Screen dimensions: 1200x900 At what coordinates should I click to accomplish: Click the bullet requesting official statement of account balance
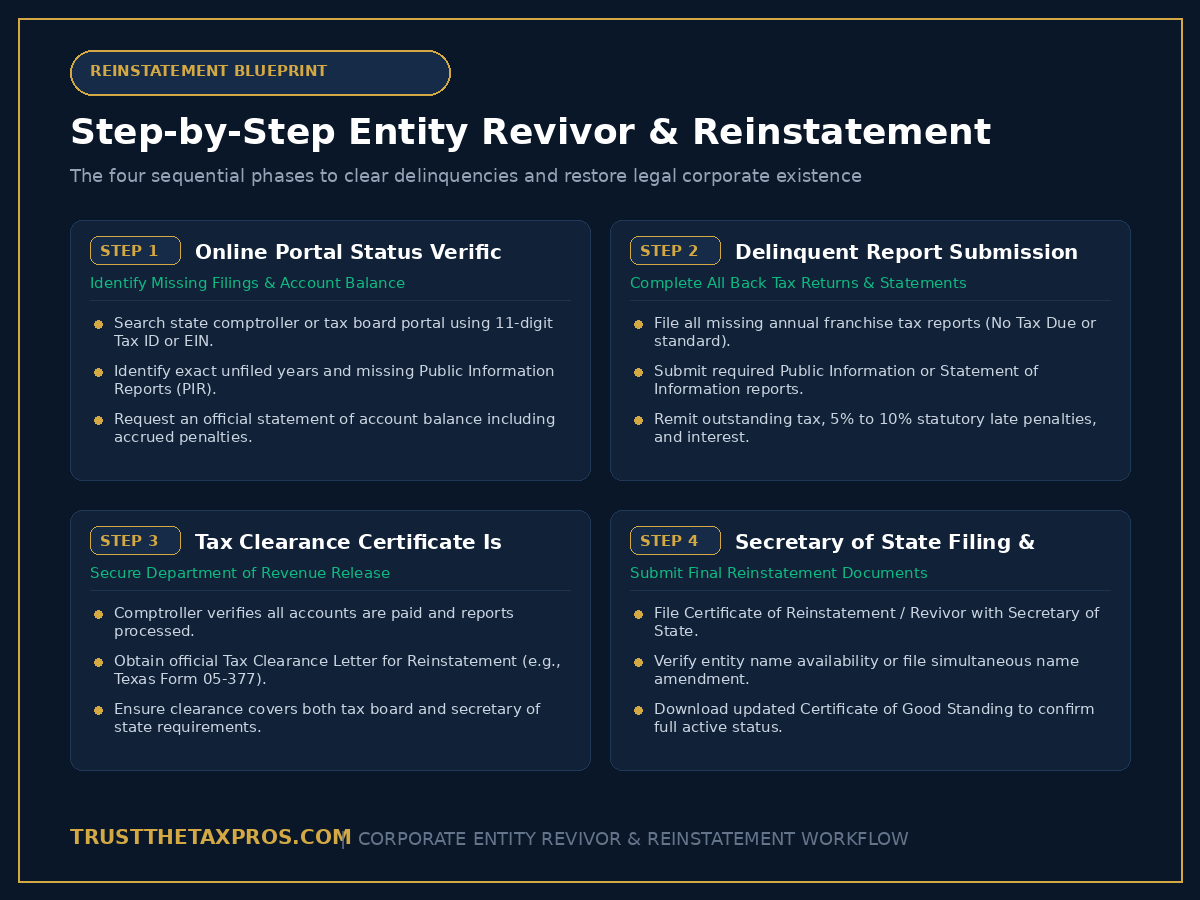334,428
